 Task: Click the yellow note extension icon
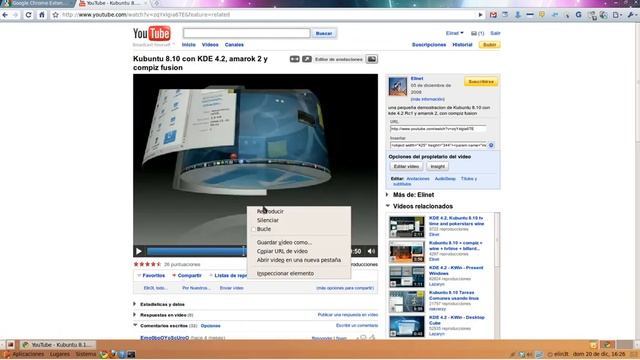pyautogui.click(x=542, y=15)
